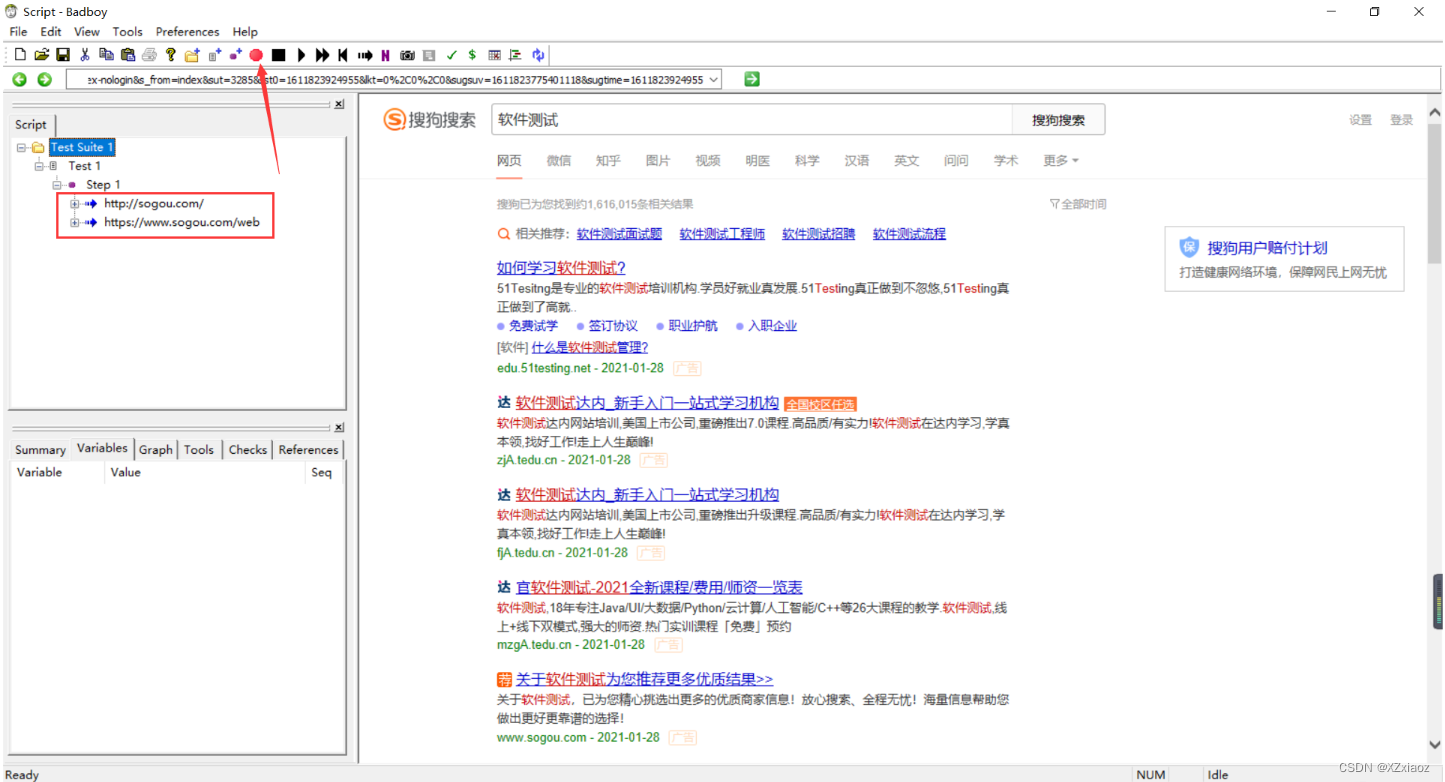Select the Script tab
Image resolution: width=1445 pixels, height=782 pixels.
31,125
